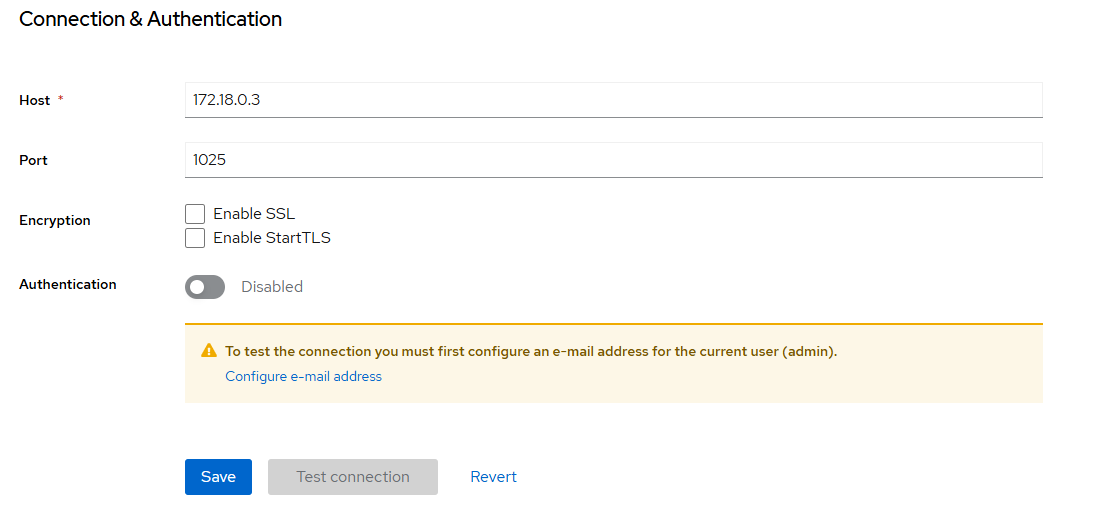
Task: Click the "Enable StartTLS" label text
Action: [x=272, y=238]
